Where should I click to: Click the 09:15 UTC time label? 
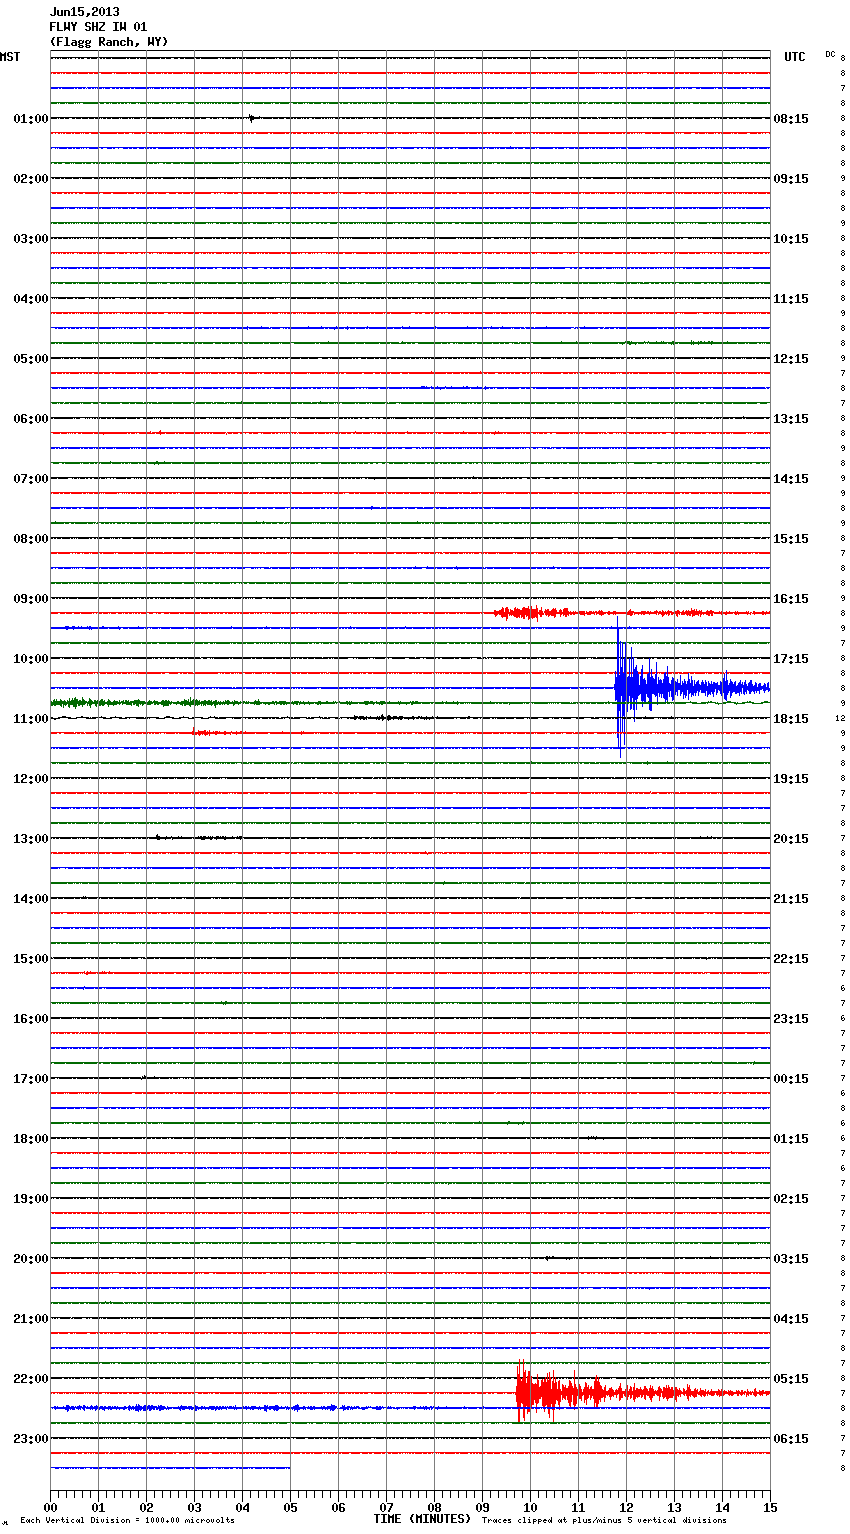point(791,179)
